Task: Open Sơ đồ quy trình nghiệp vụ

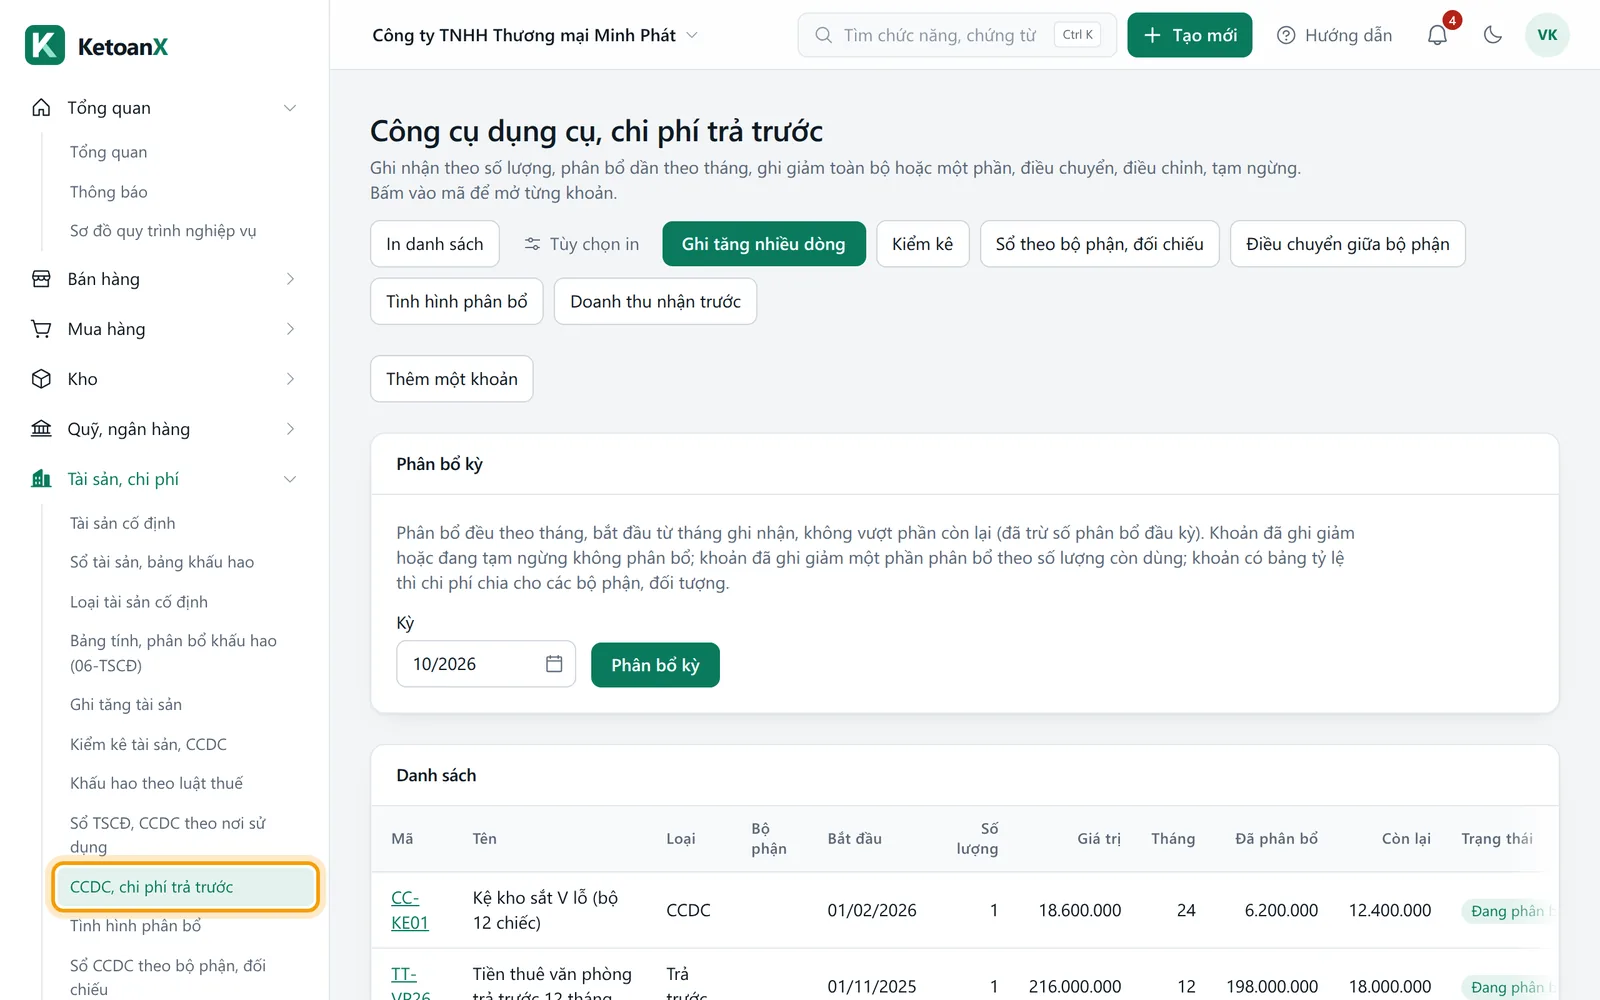Action: coord(163,231)
